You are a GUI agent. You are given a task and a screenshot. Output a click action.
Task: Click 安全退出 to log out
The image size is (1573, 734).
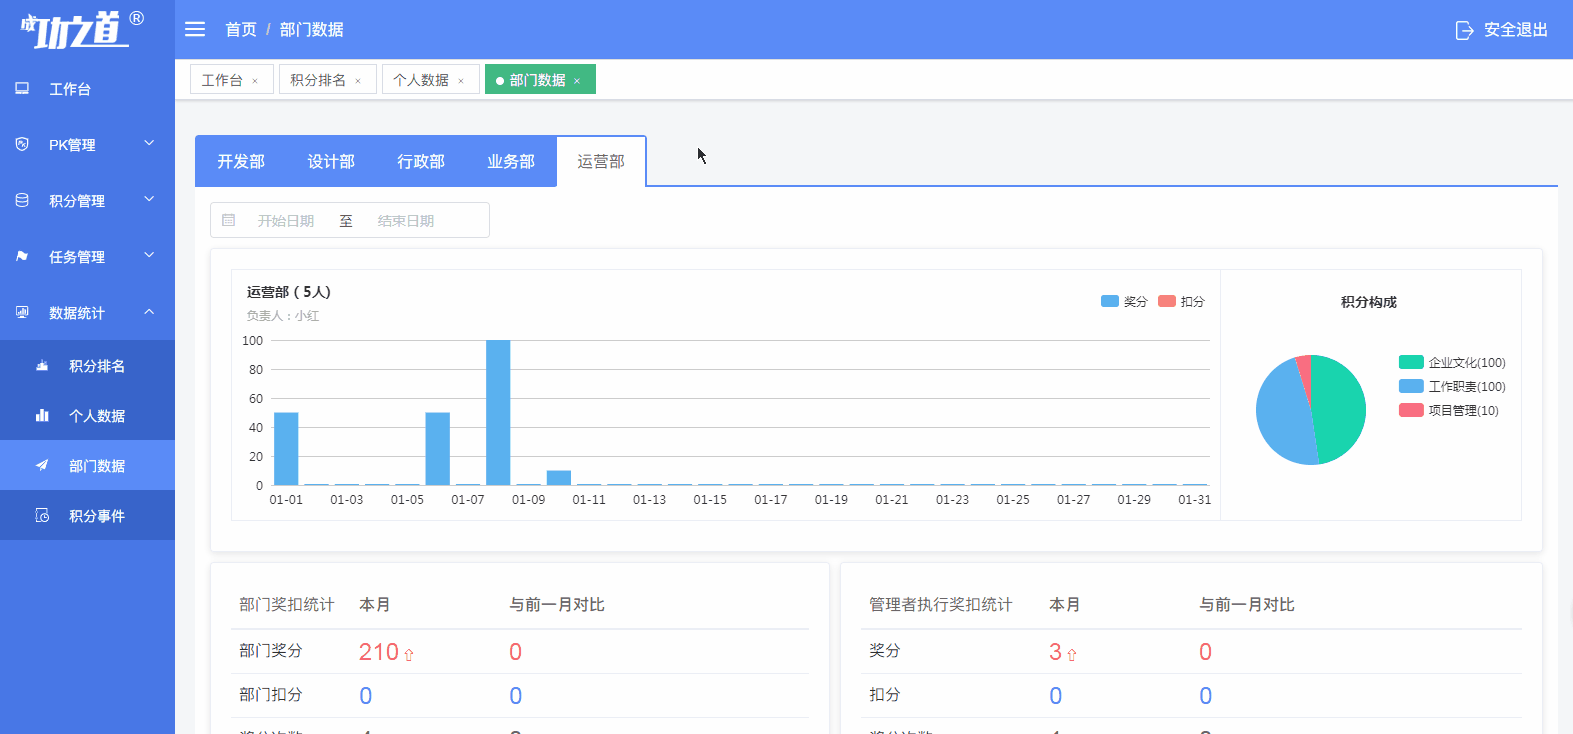1516,30
